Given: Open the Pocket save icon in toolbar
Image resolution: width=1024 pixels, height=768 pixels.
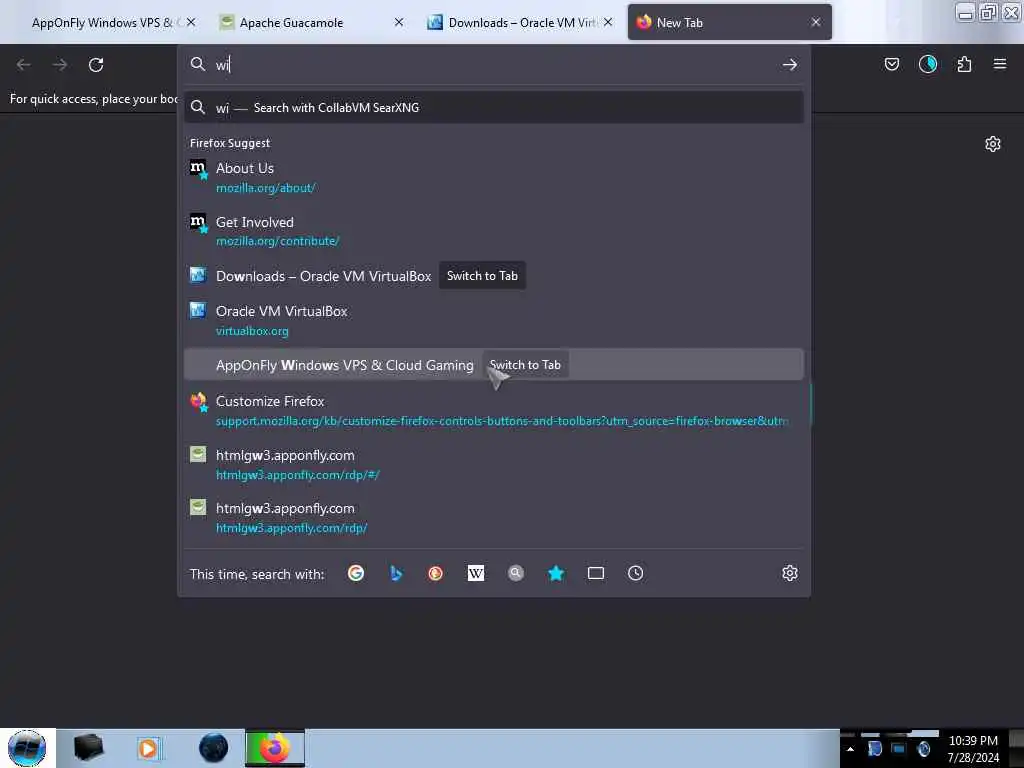Looking at the screenshot, I should click(891, 64).
